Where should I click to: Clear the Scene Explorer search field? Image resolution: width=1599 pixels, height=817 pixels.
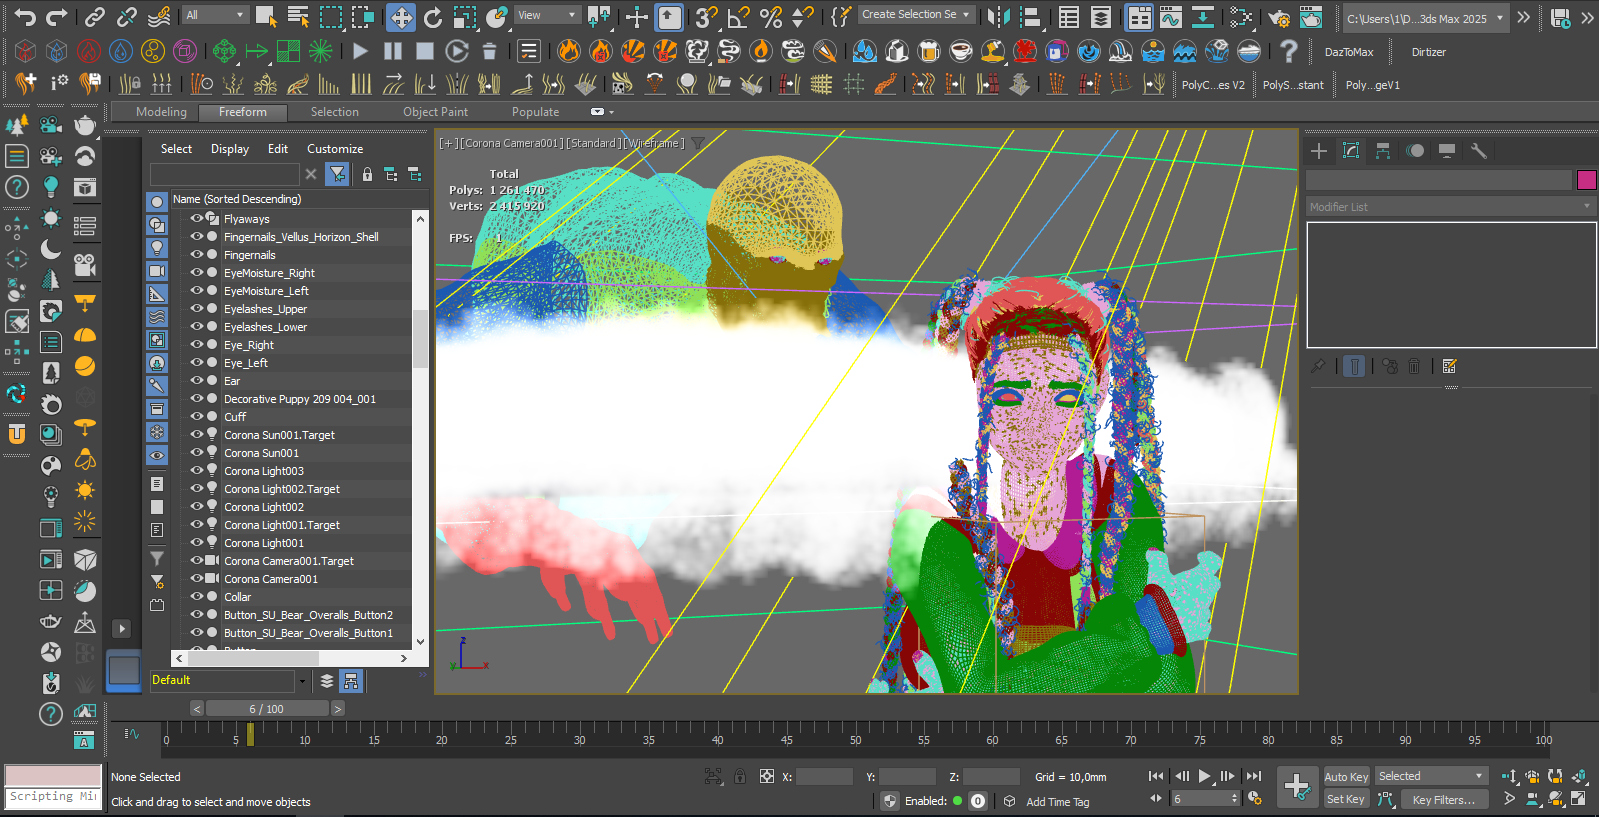click(x=311, y=174)
